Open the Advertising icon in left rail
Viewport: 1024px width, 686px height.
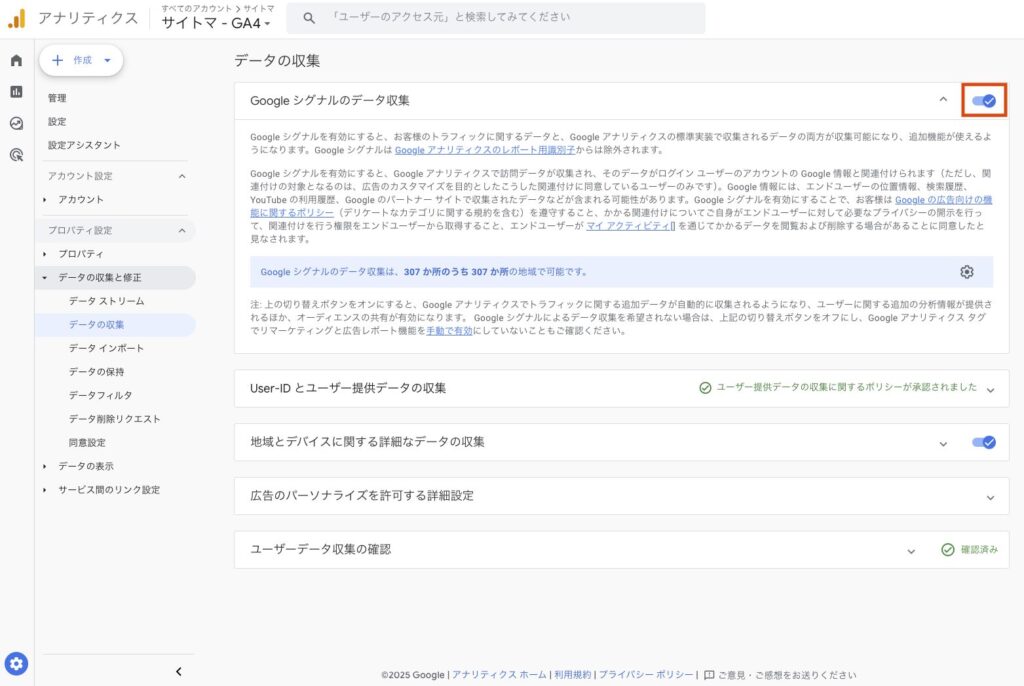16,155
